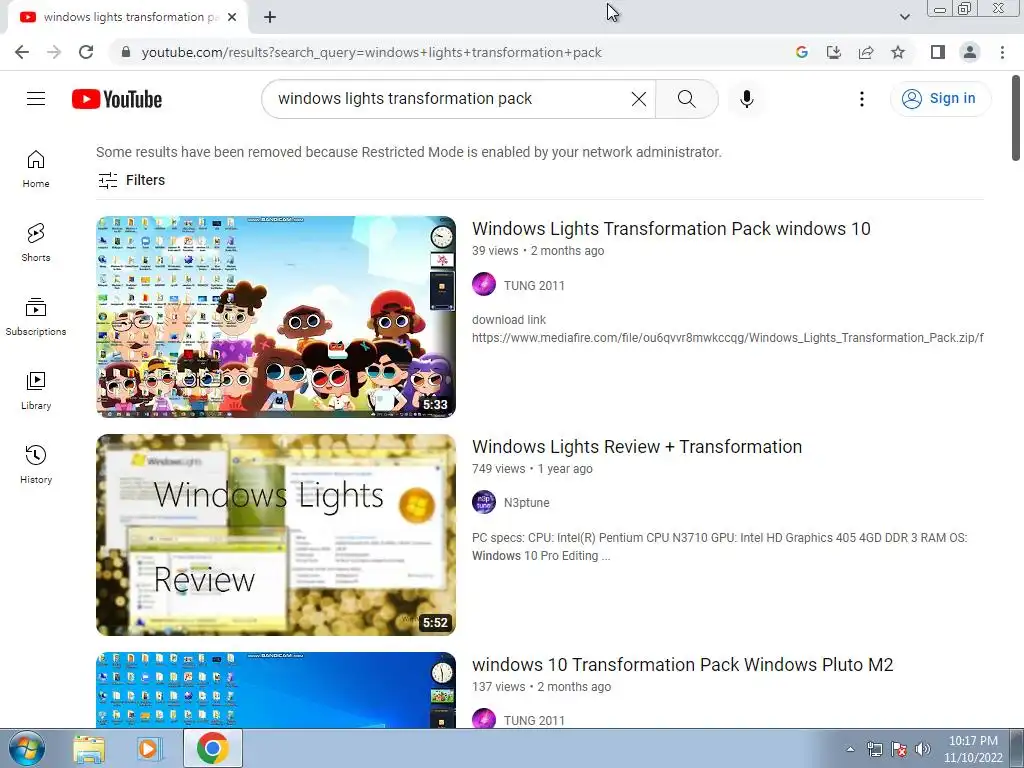
Task: Open Subscriptions in sidebar
Action: point(36,317)
